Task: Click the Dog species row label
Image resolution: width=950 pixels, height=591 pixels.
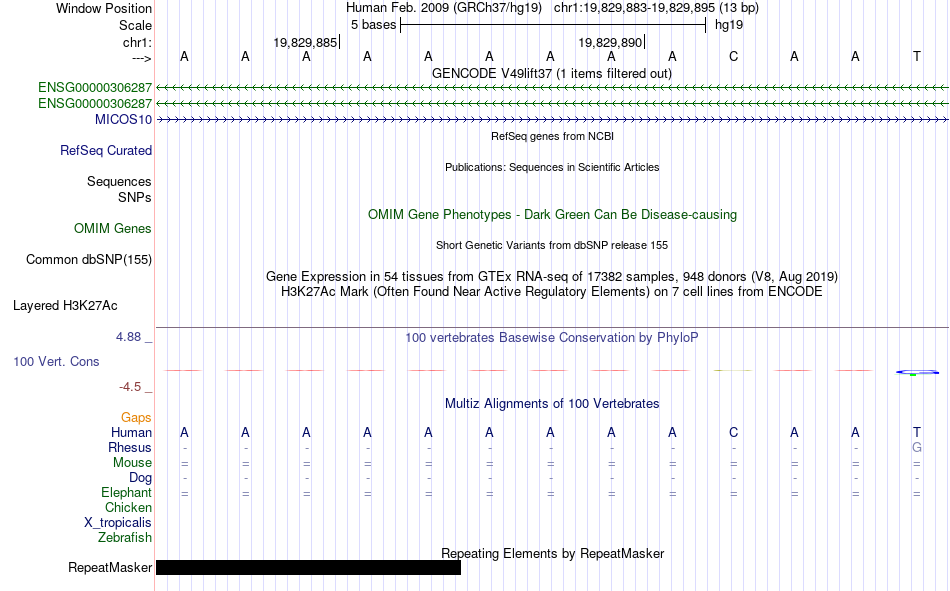Action: 140,478
